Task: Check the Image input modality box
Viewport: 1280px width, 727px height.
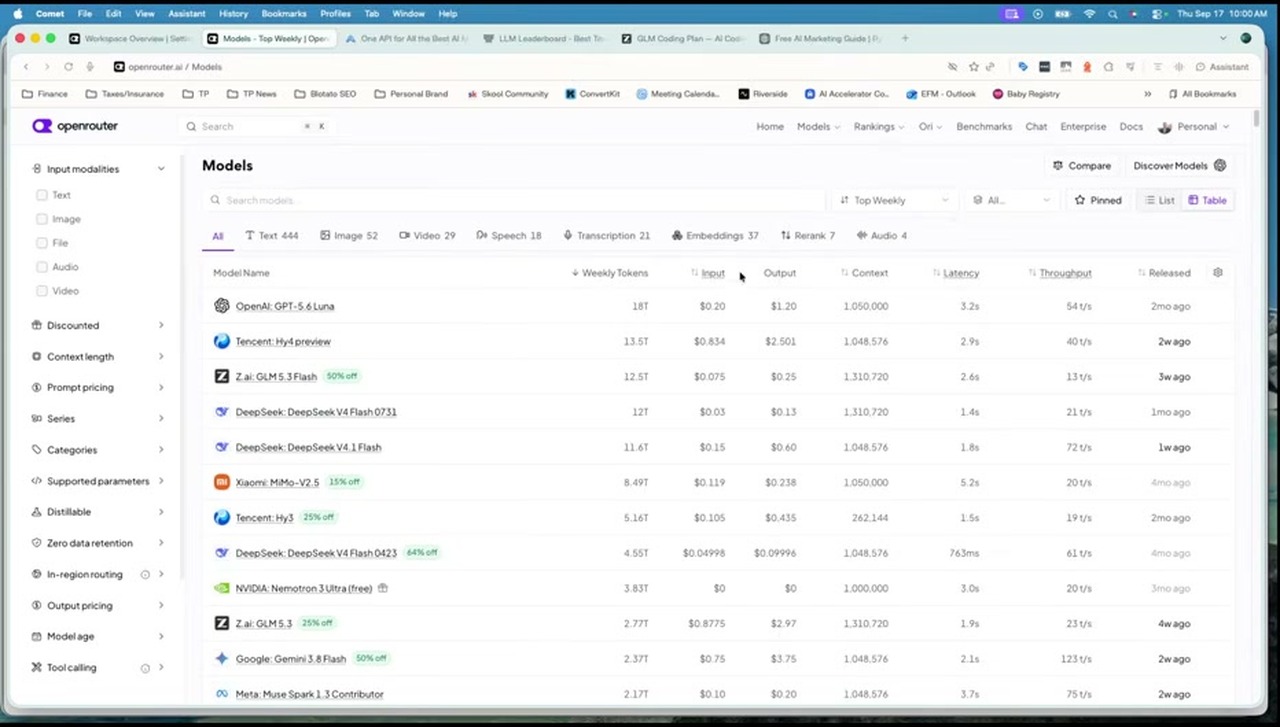Action: [x=42, y=219]
